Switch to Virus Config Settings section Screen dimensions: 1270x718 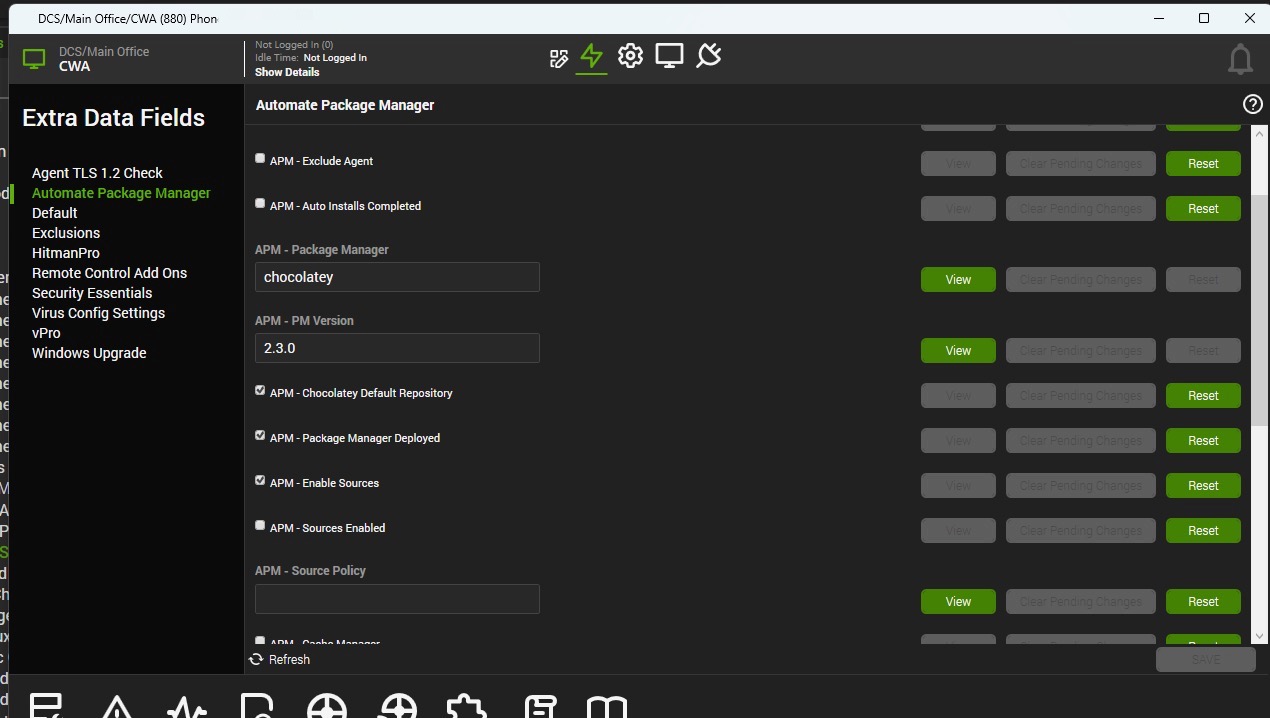98,313
